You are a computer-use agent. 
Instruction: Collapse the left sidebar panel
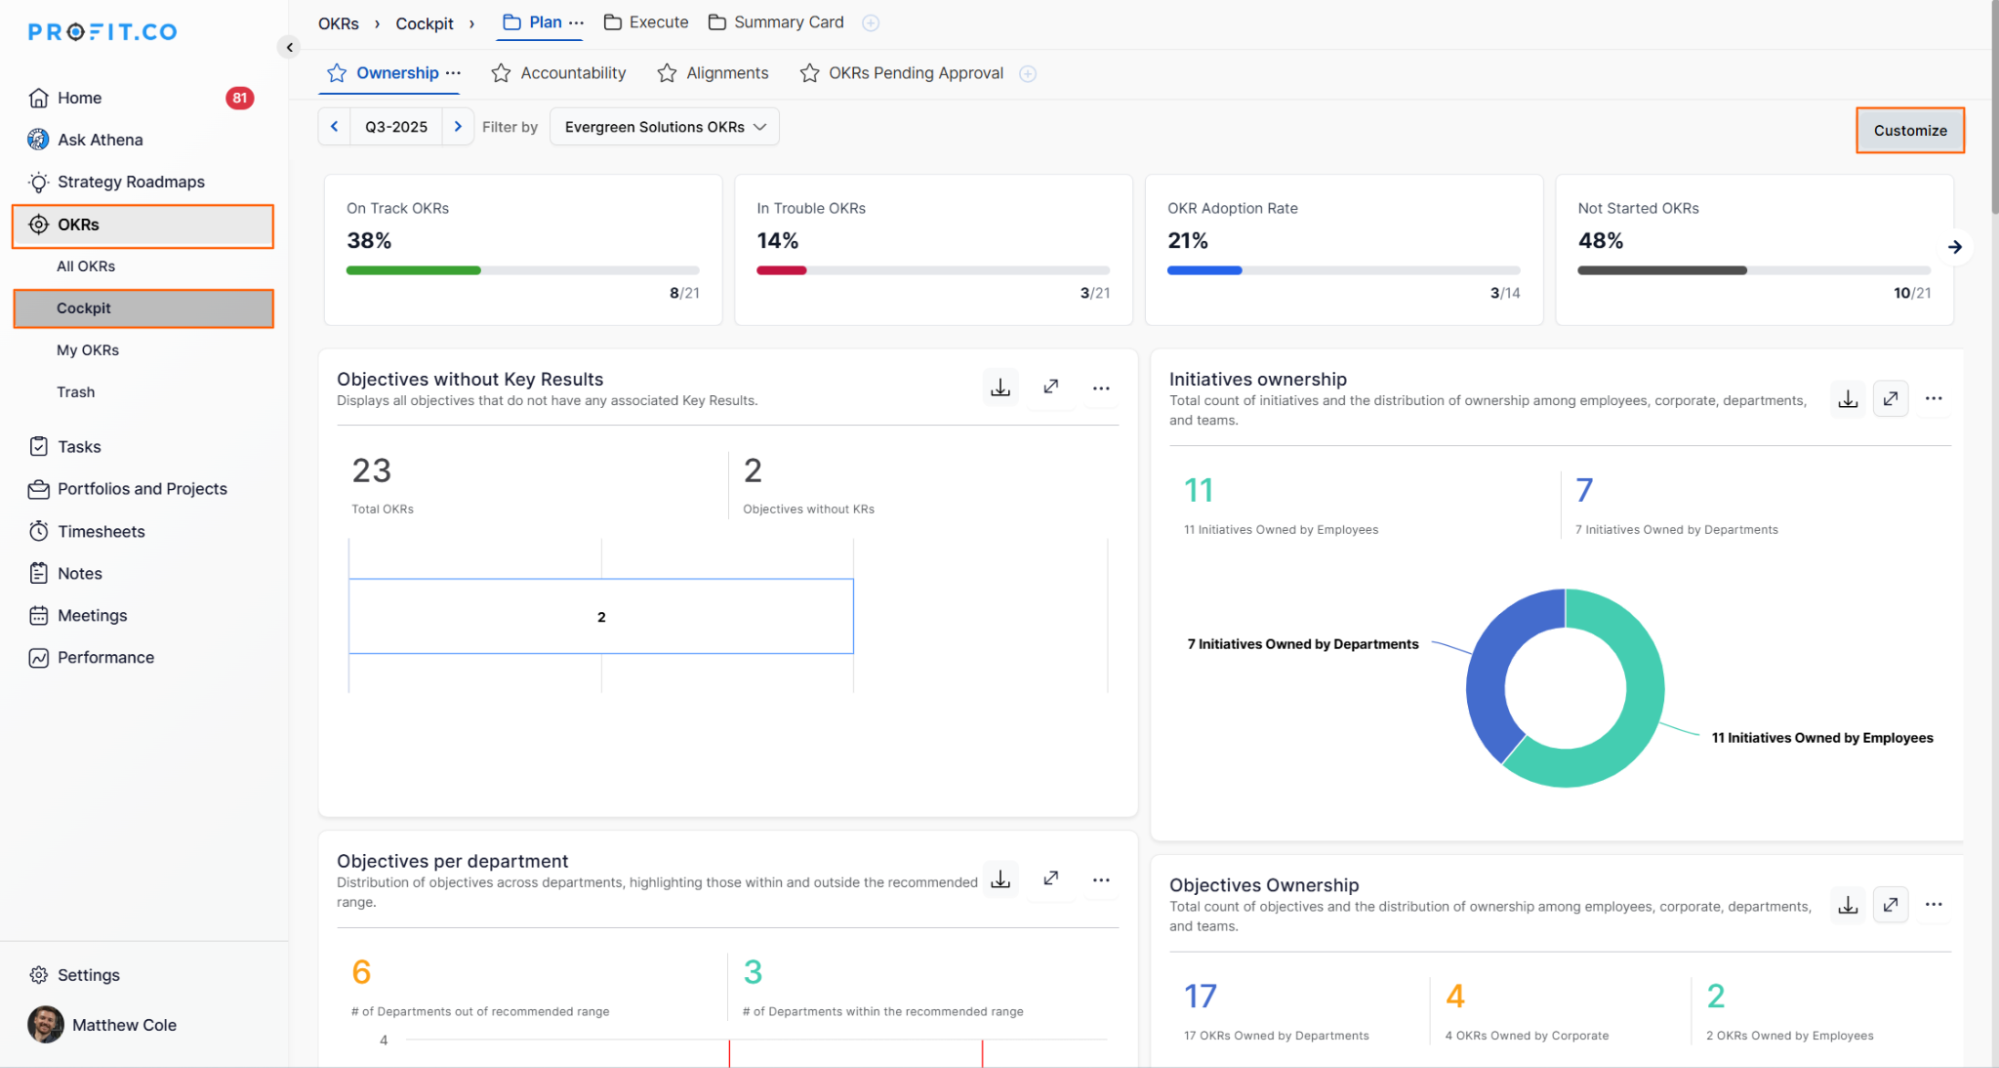[289, 47]
